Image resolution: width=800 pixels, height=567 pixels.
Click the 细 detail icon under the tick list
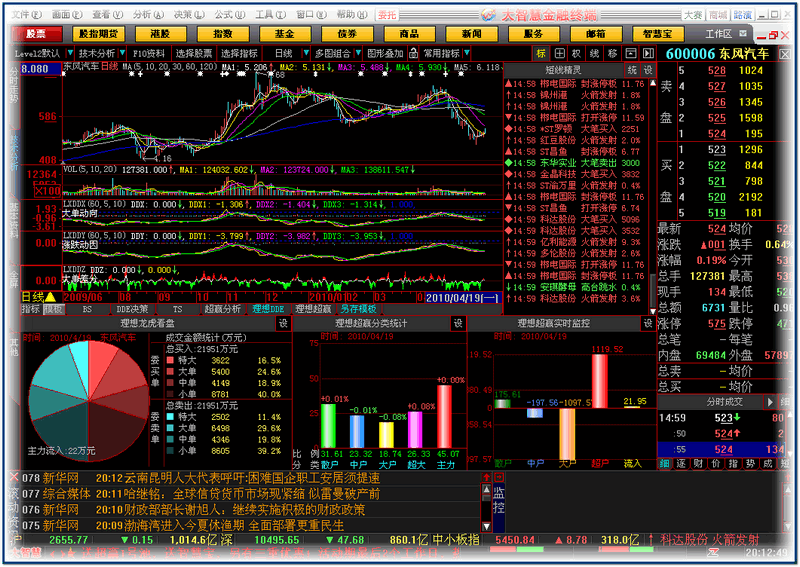tap(664, 463)
